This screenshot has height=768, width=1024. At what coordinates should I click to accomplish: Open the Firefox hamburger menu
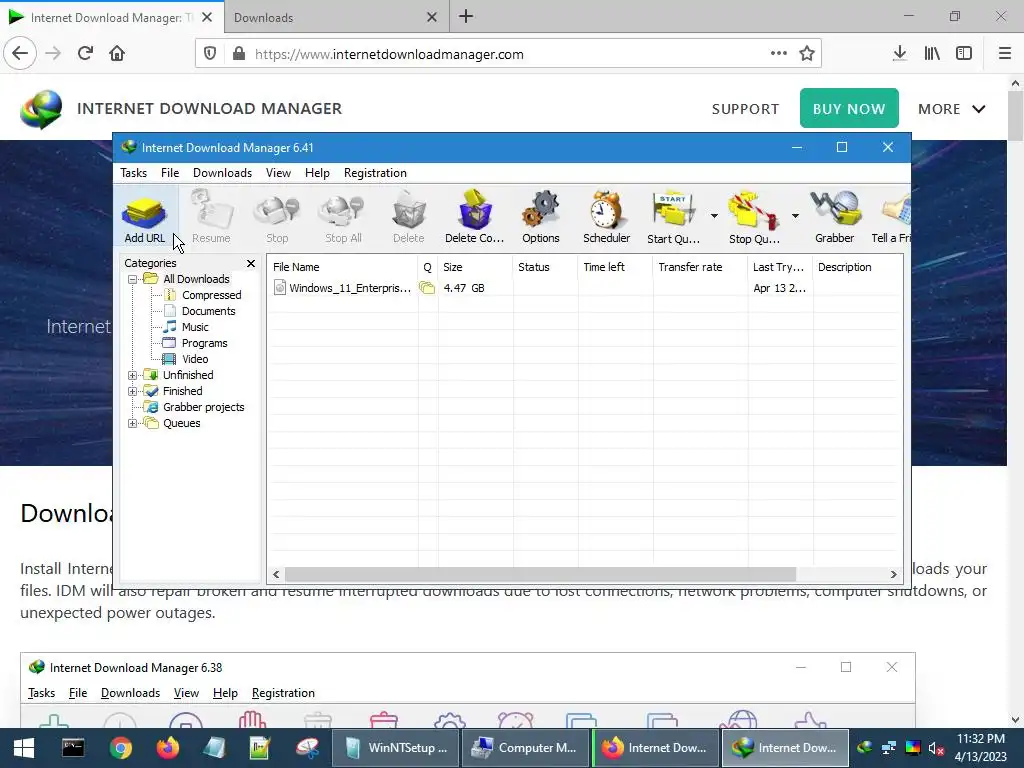click(x=1005, y=54)
